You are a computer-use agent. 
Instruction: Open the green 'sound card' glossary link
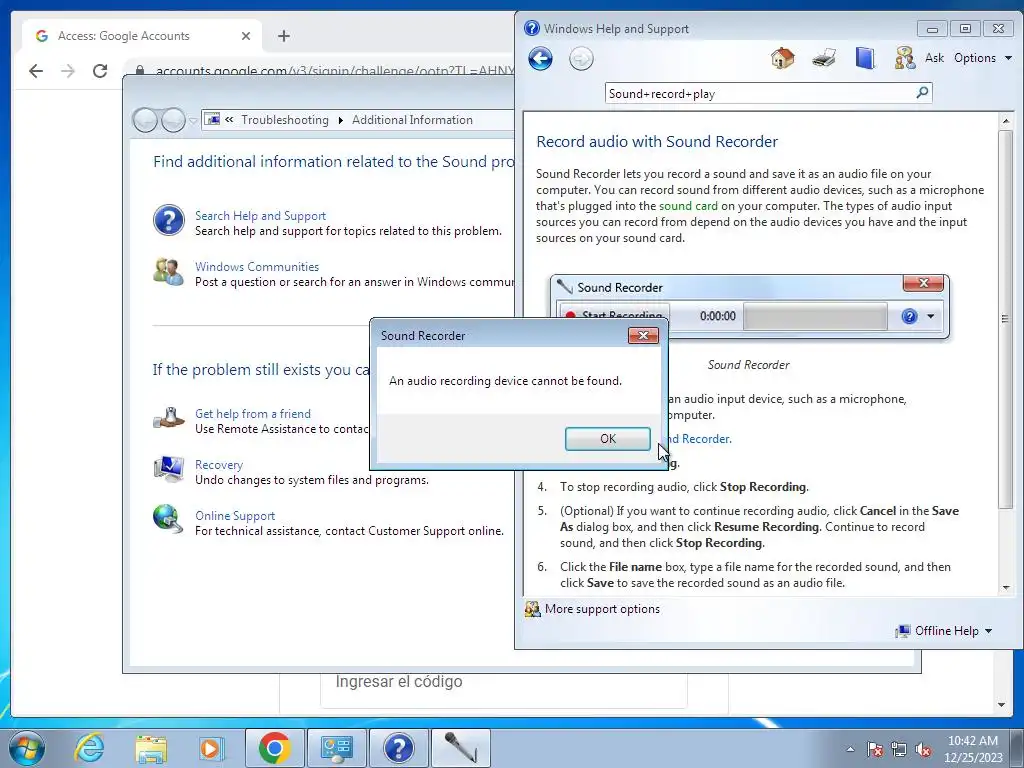688,206
